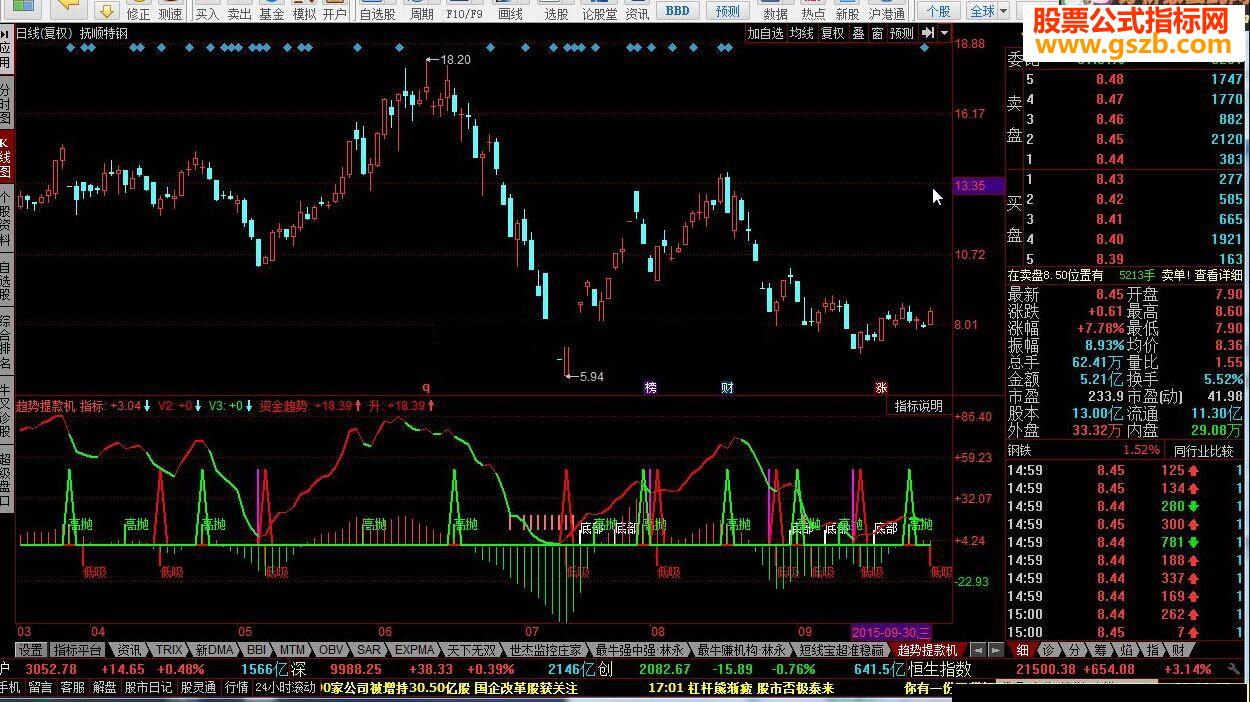
Task: Click the chart-header arrow icon beside 预测
Action: (x=927, y=33)
